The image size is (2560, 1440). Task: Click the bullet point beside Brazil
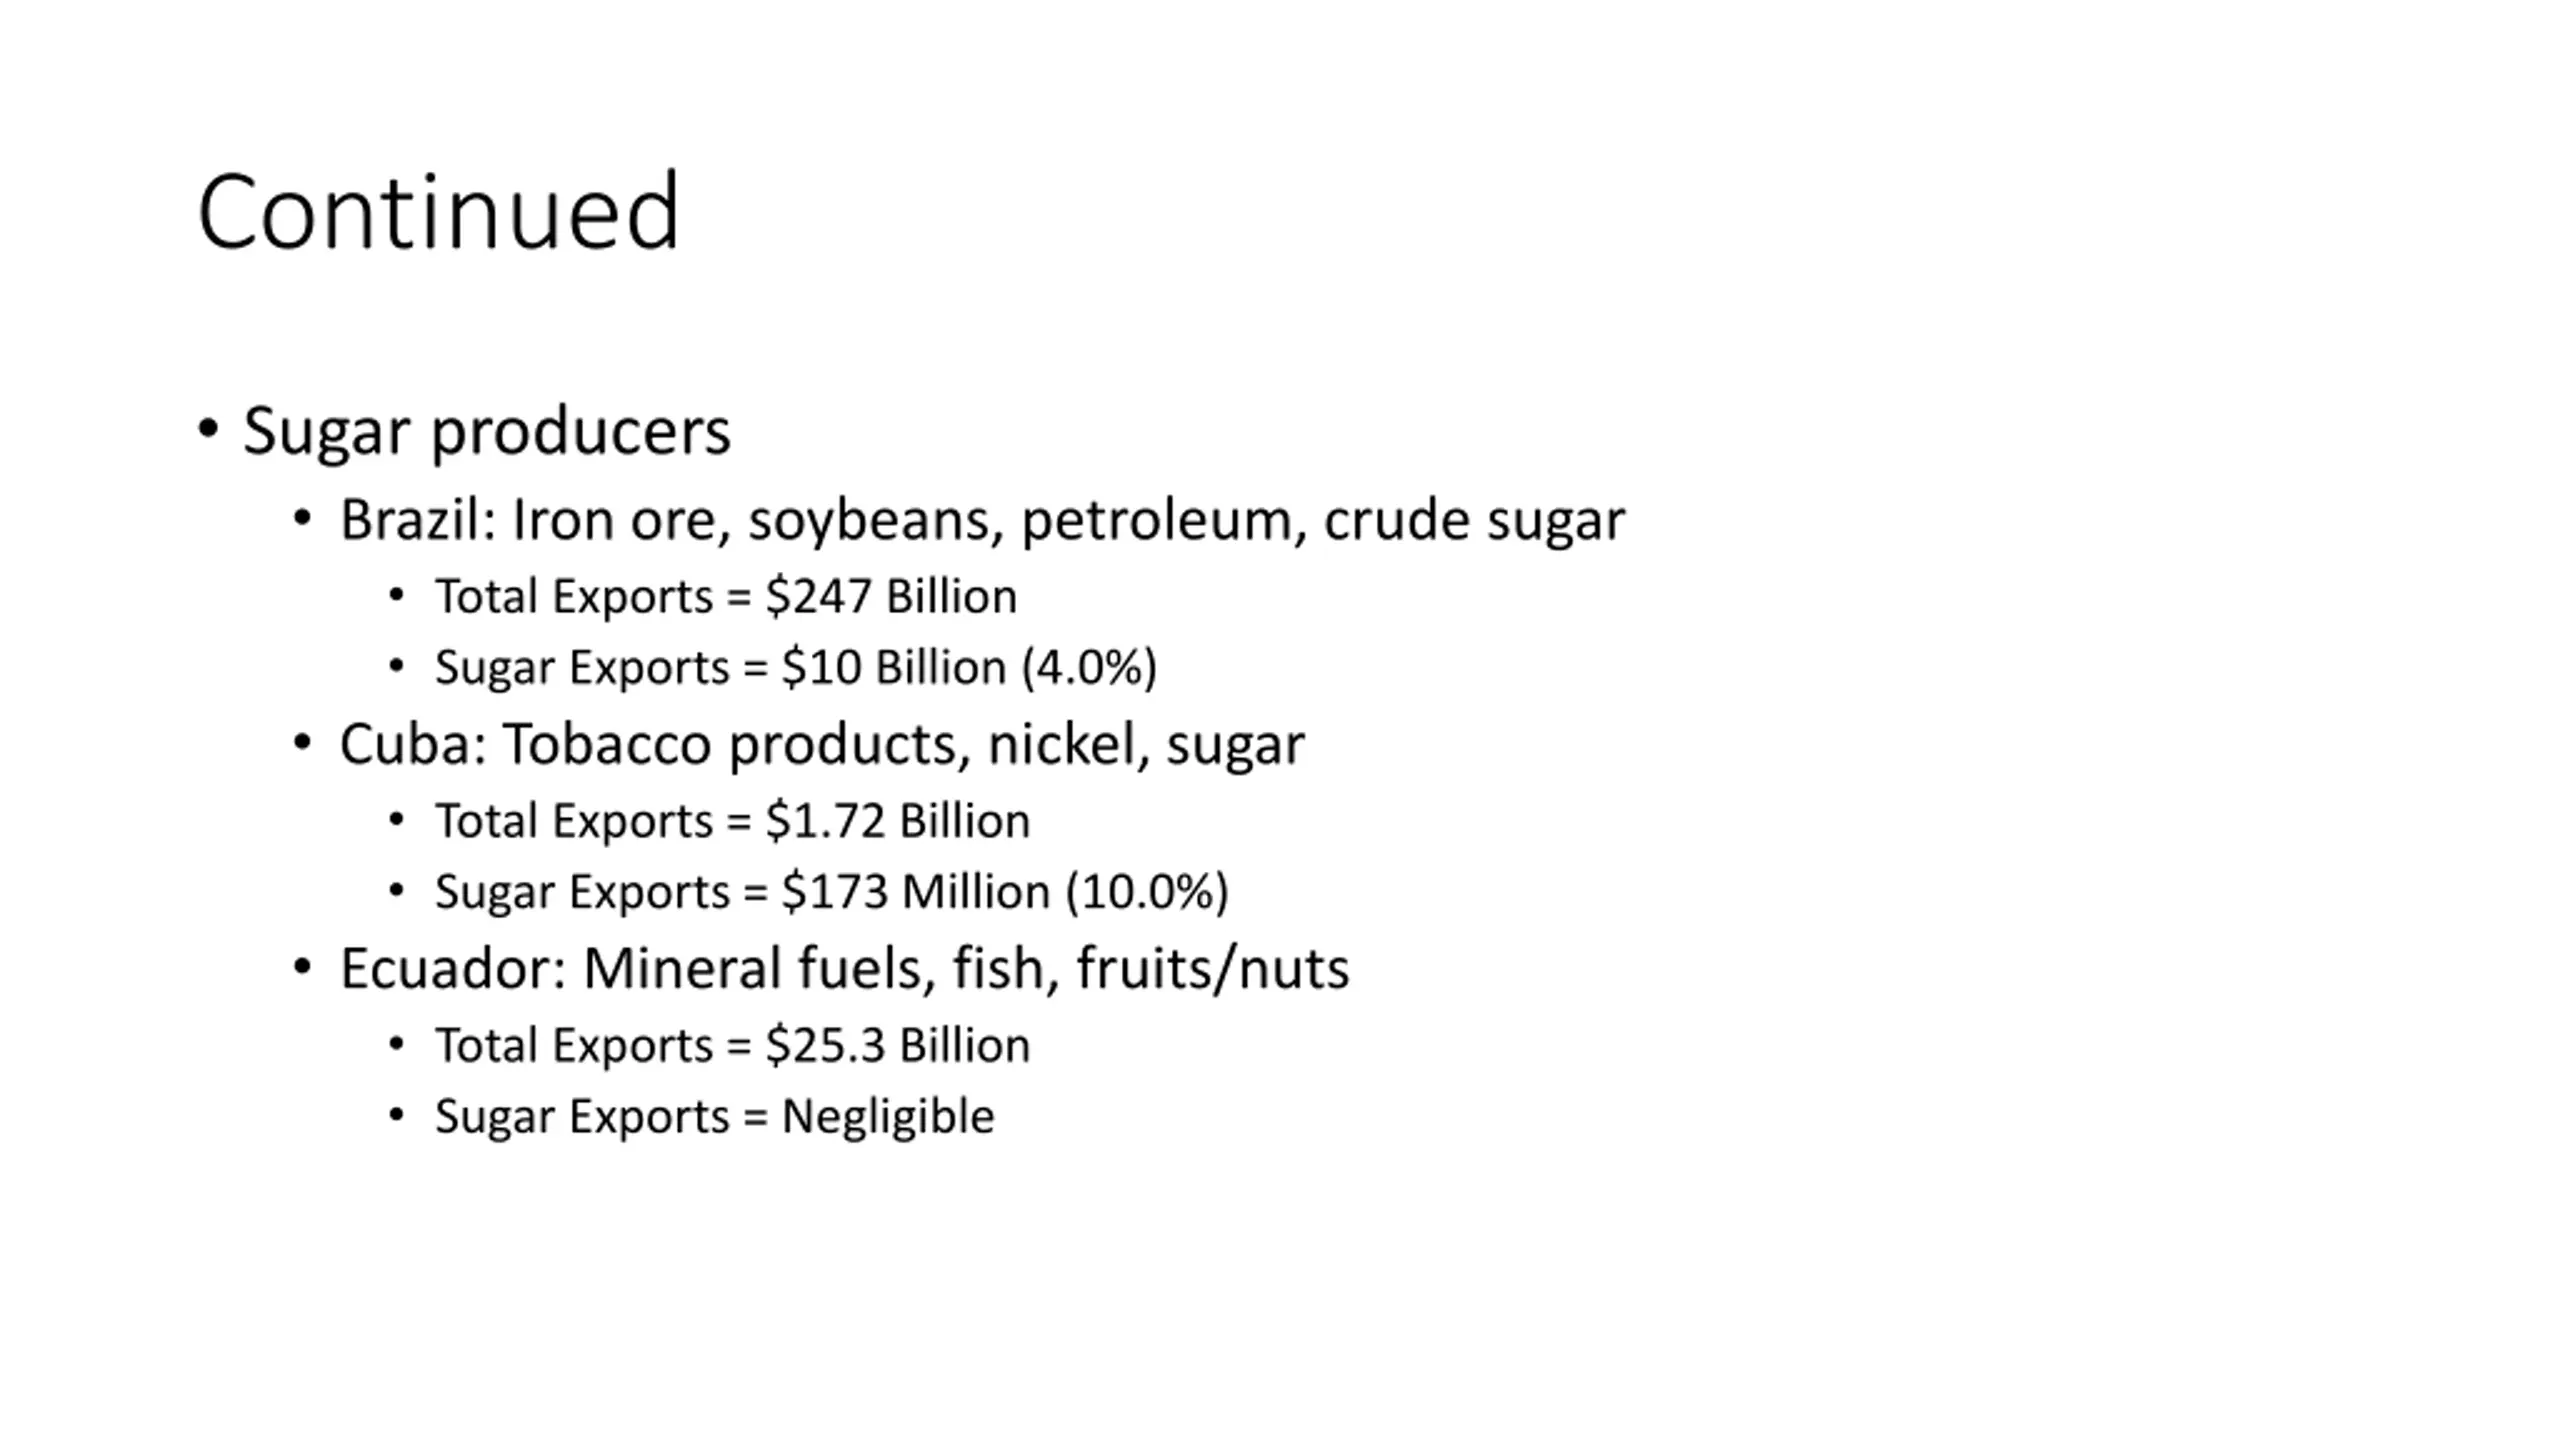[302, 518]
